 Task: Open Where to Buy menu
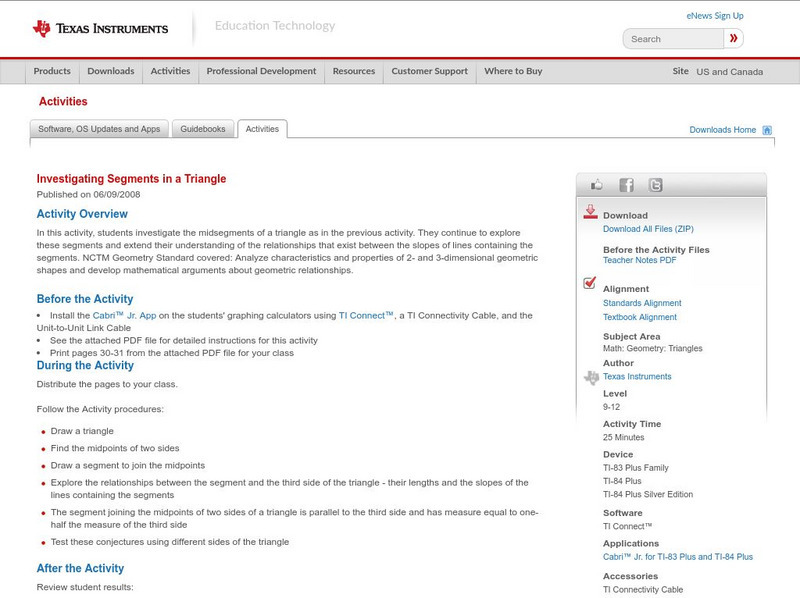(513, 71)
